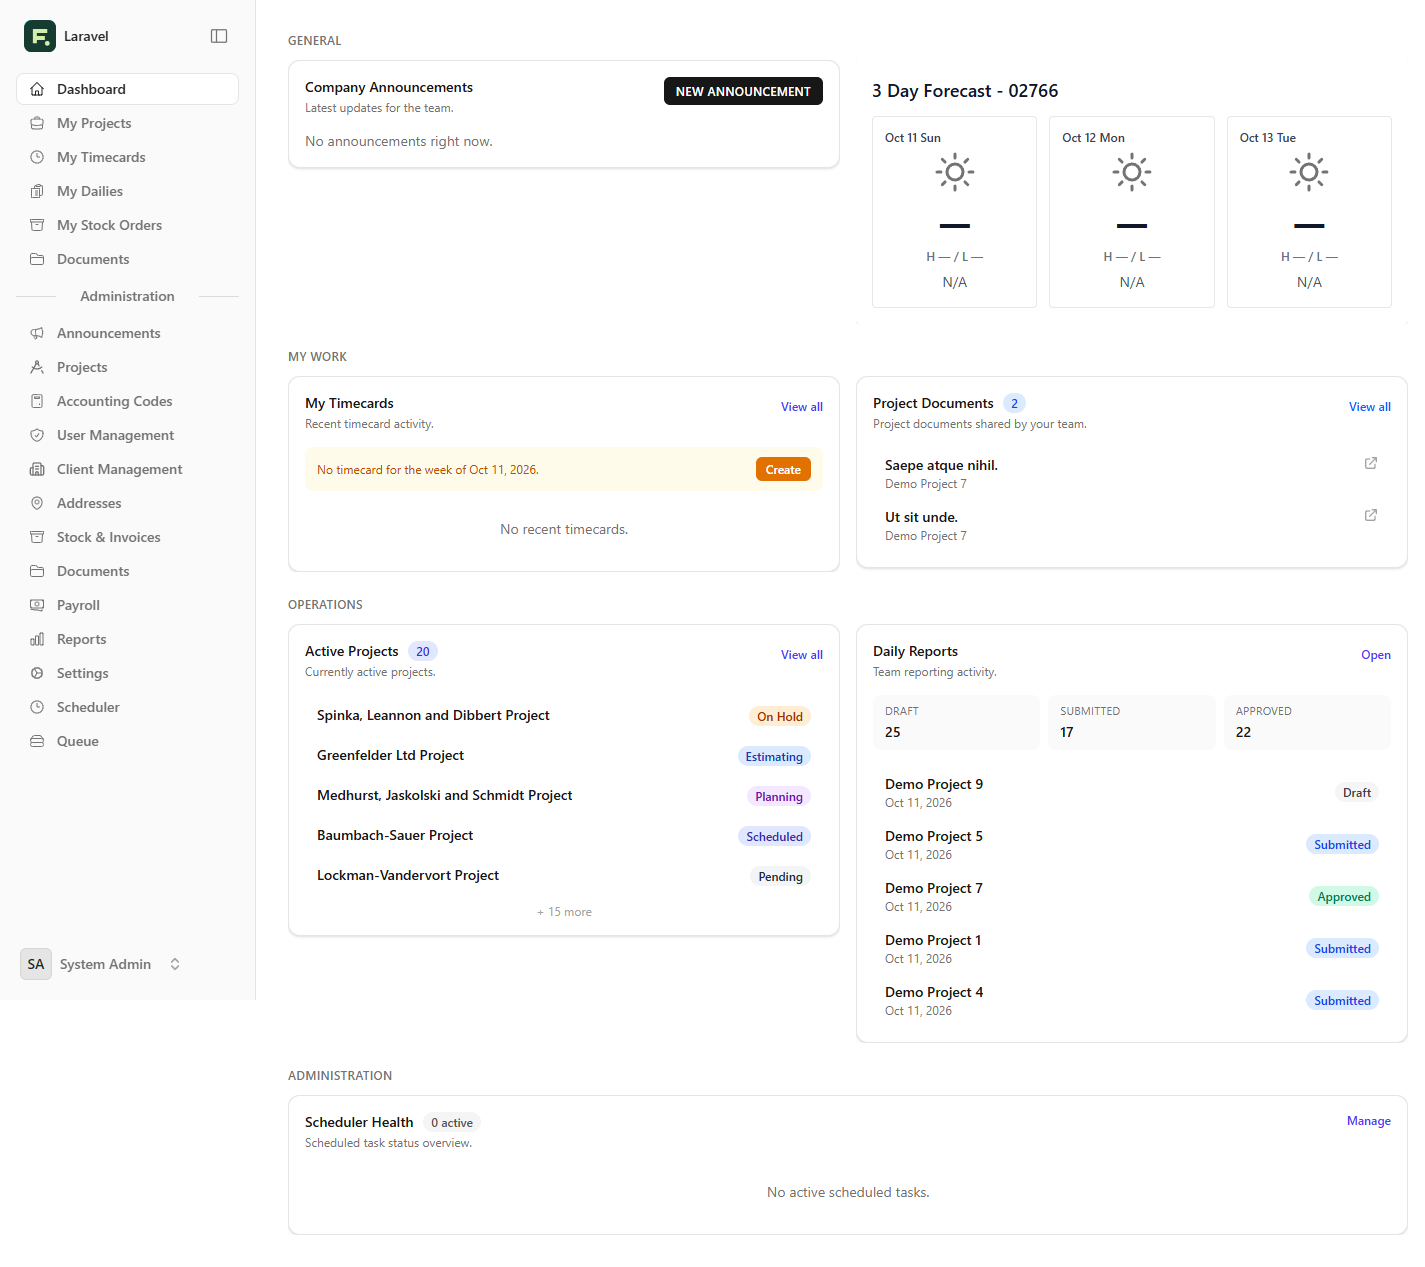Viewport: 1425px width, 1267px height.
Task: Click the Payroll icon in sidebar
Action: [x=37, y=605]
